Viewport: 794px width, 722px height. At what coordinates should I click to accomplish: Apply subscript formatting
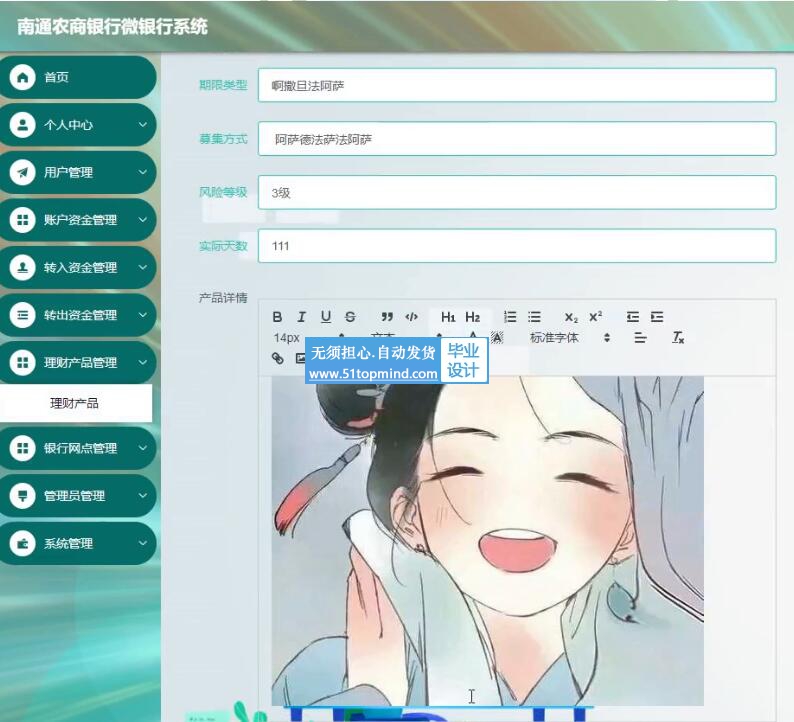(x=571, y=317)
